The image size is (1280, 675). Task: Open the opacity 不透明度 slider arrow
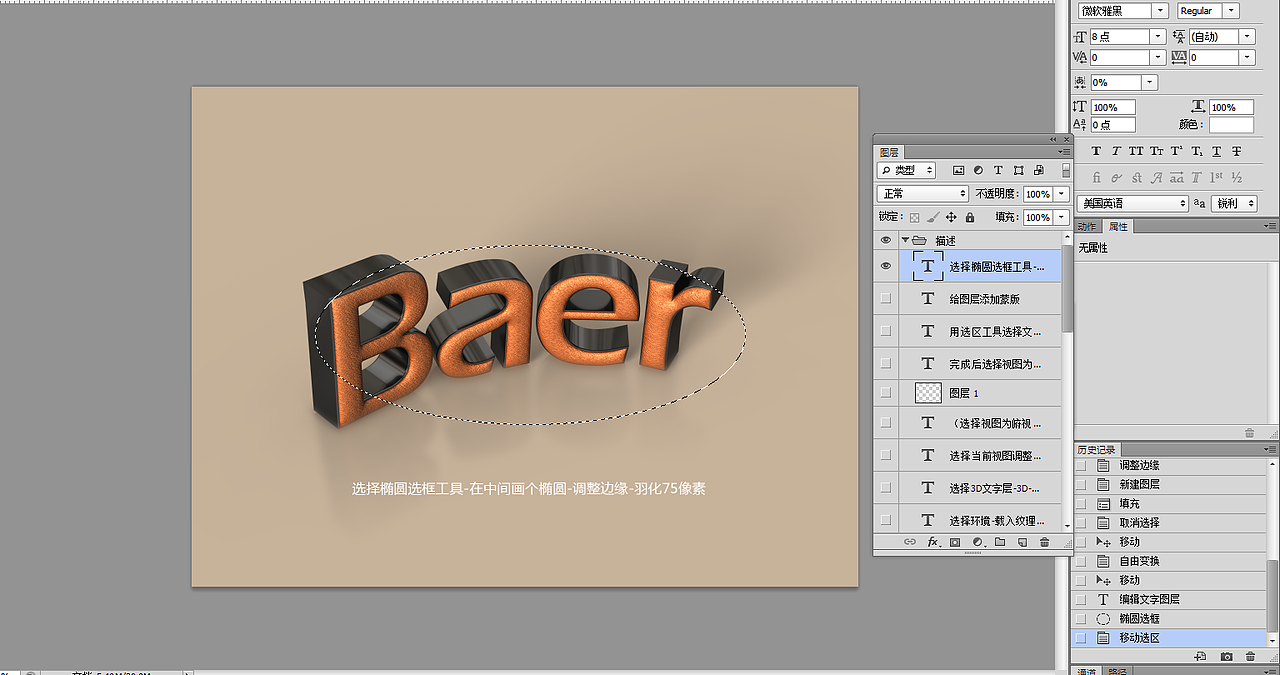point(1061,194)
